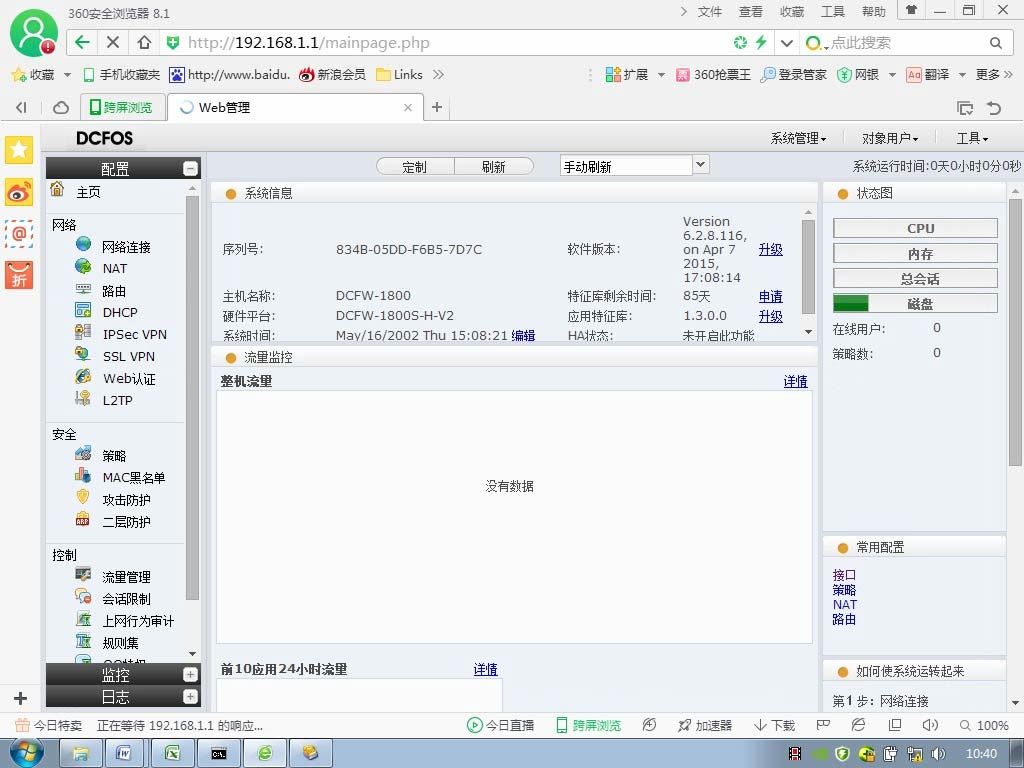1024x768 pixels.
Task: Click the 定制 customize button
Action: click(x=415, y=167)
